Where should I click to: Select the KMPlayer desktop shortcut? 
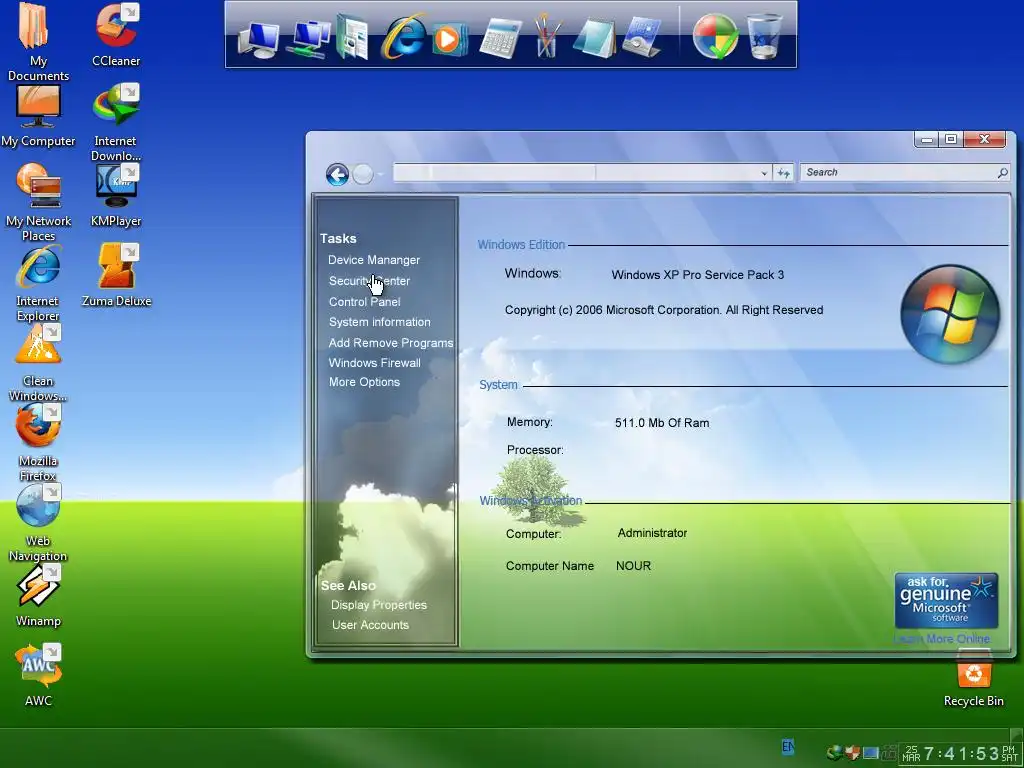[x=116, y=195]
